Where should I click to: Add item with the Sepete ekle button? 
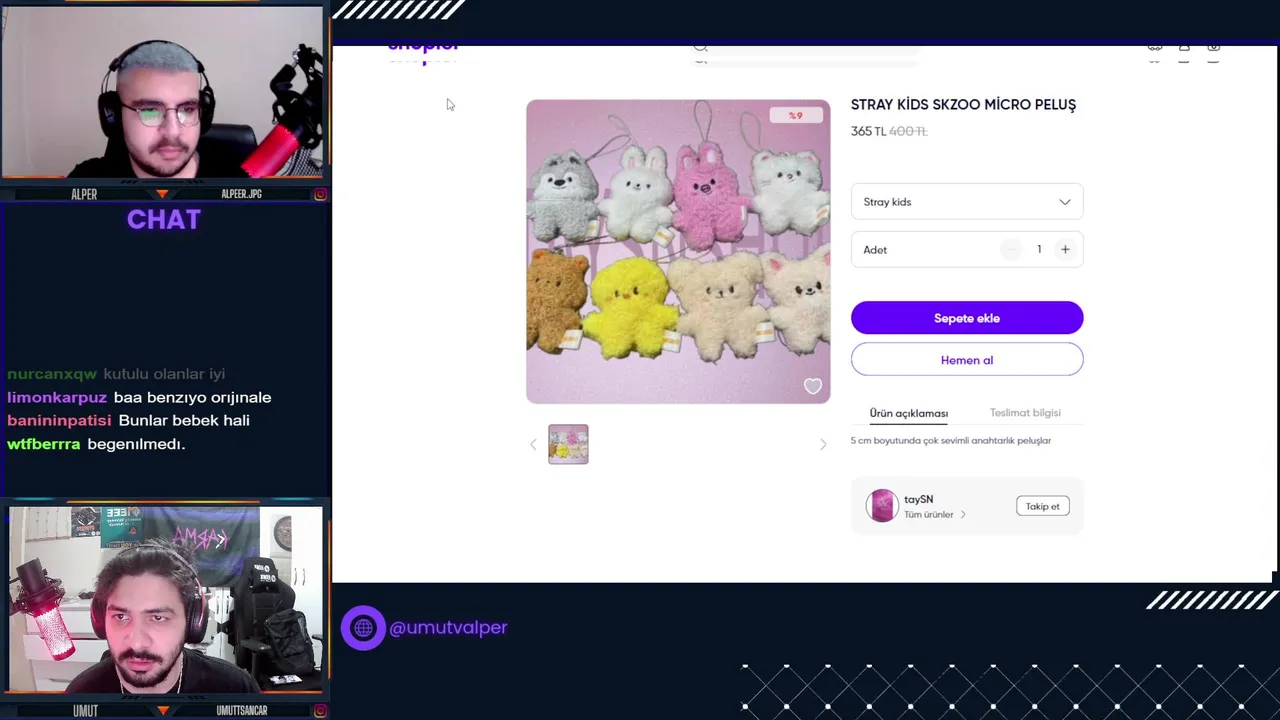[x=967, y=318]
